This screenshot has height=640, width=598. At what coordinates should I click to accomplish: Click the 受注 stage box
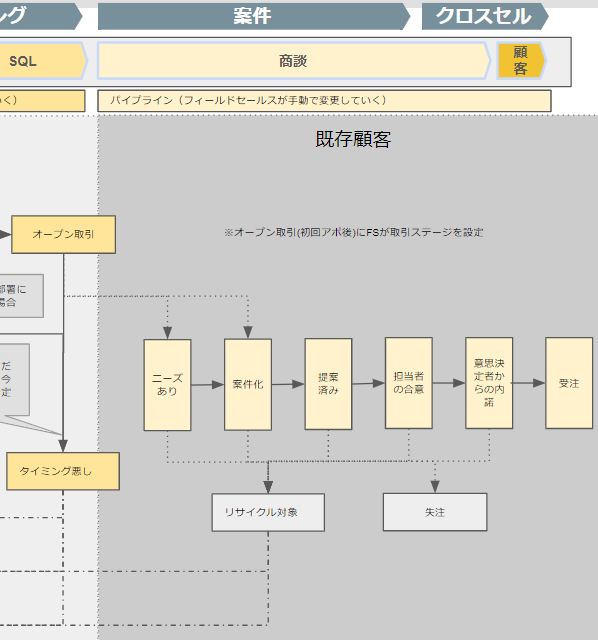(569, 383)
